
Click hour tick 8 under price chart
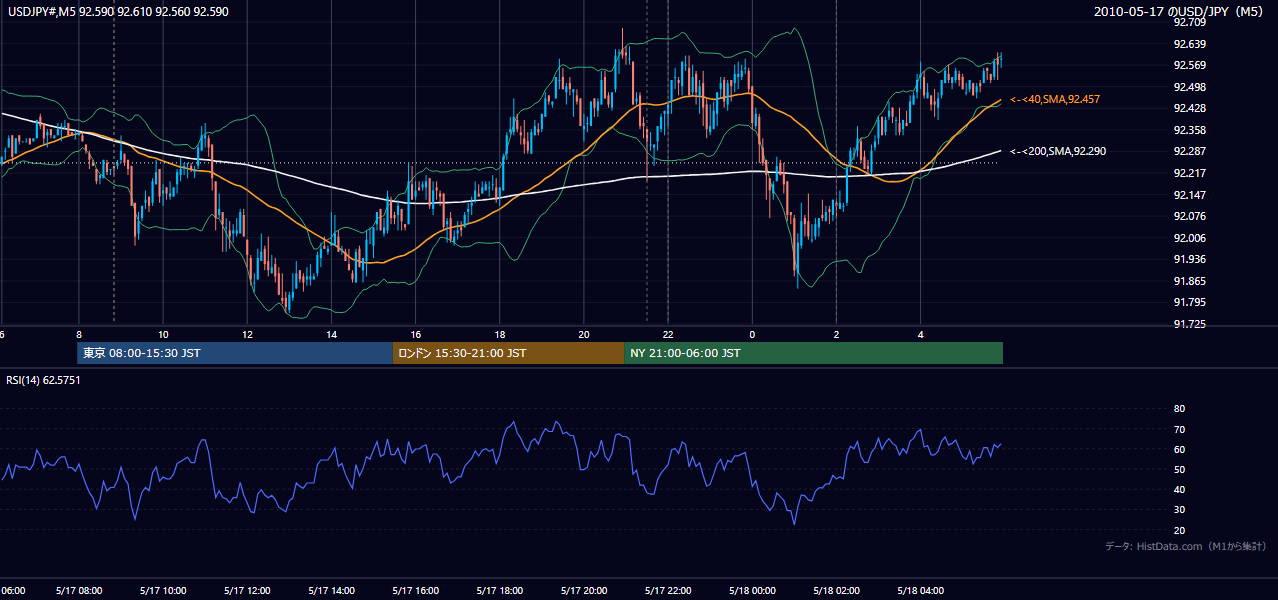click(78, 334)
